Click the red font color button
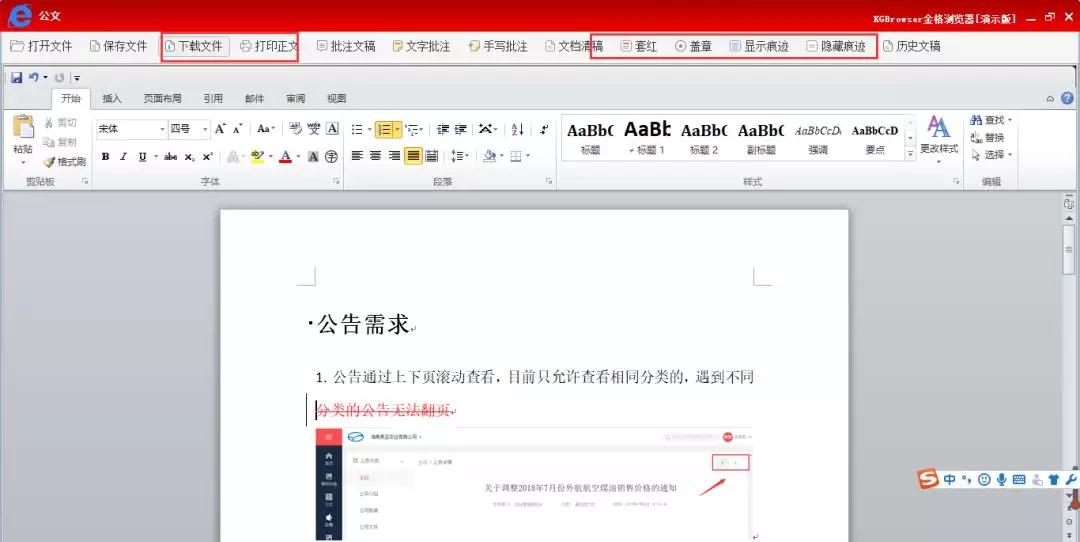This screenshot has height=542, width=1080. (285, 156)
